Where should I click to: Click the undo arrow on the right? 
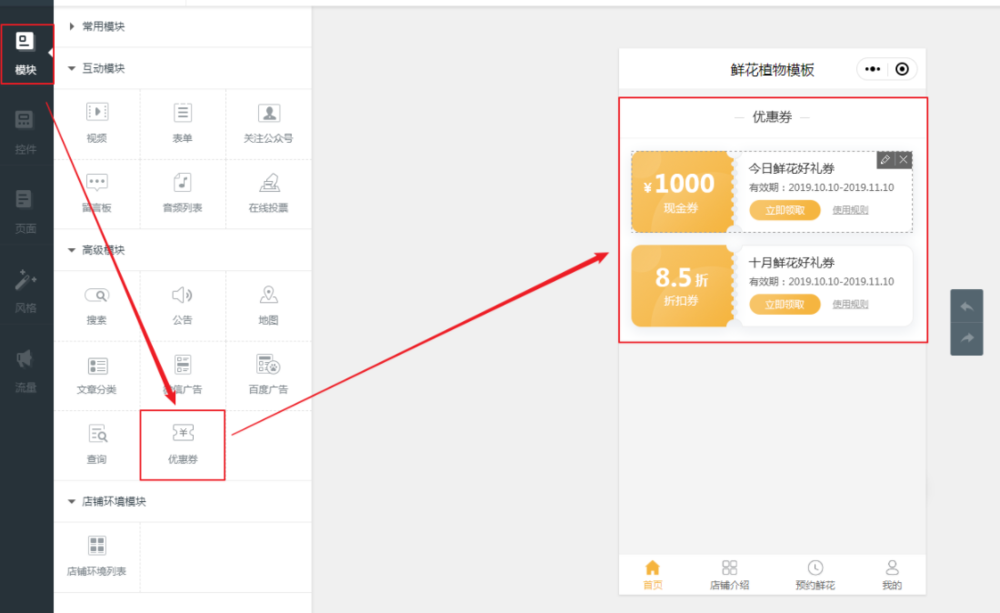point(966,307)
